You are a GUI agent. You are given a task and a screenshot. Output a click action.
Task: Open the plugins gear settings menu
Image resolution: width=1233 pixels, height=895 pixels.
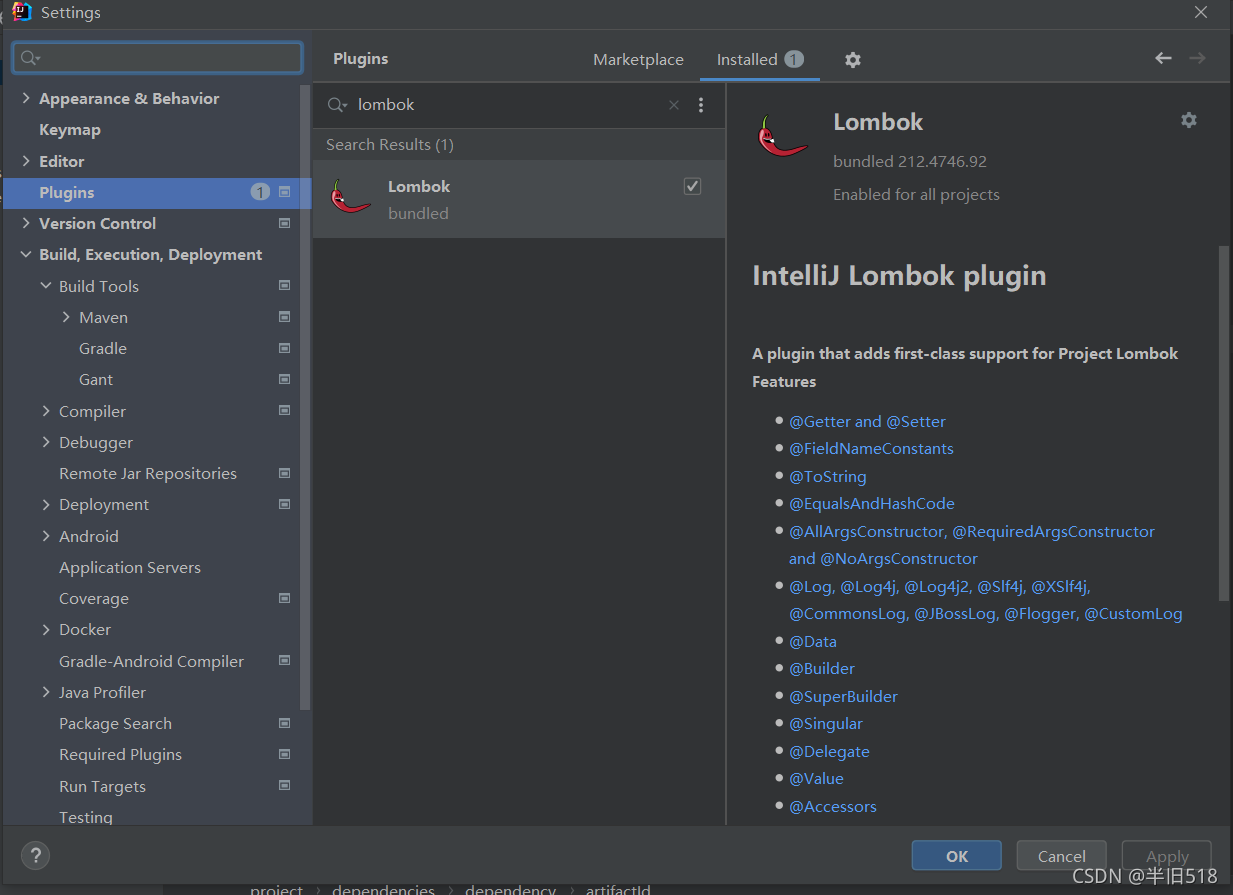[x=852, y=60]
